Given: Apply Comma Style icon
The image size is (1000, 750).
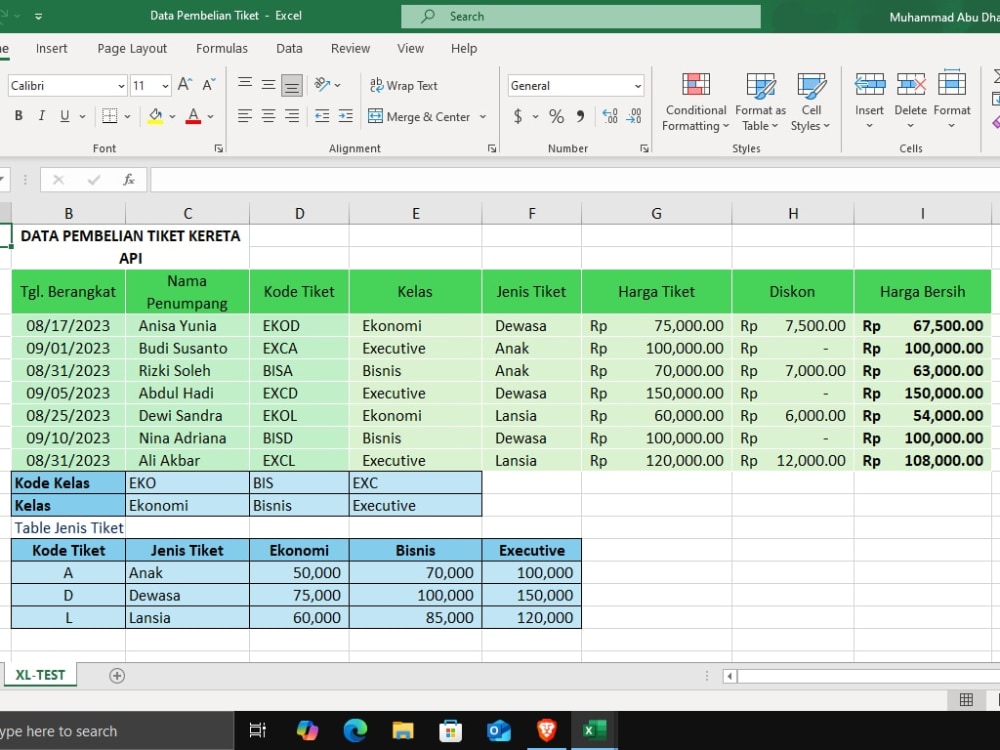Looking at the screenshot, I should [x=580, y=116].
